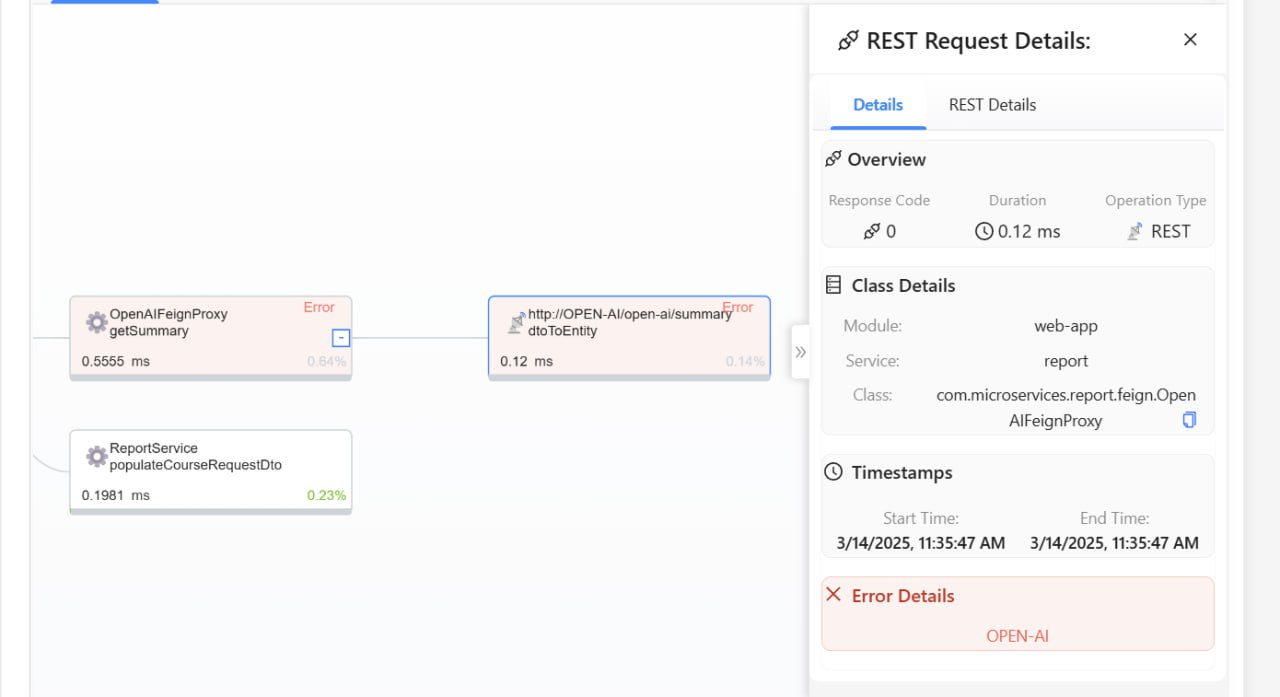Screen dimensions: 1280x697
Task: Click the Class Details list icon
Action: 833,285
